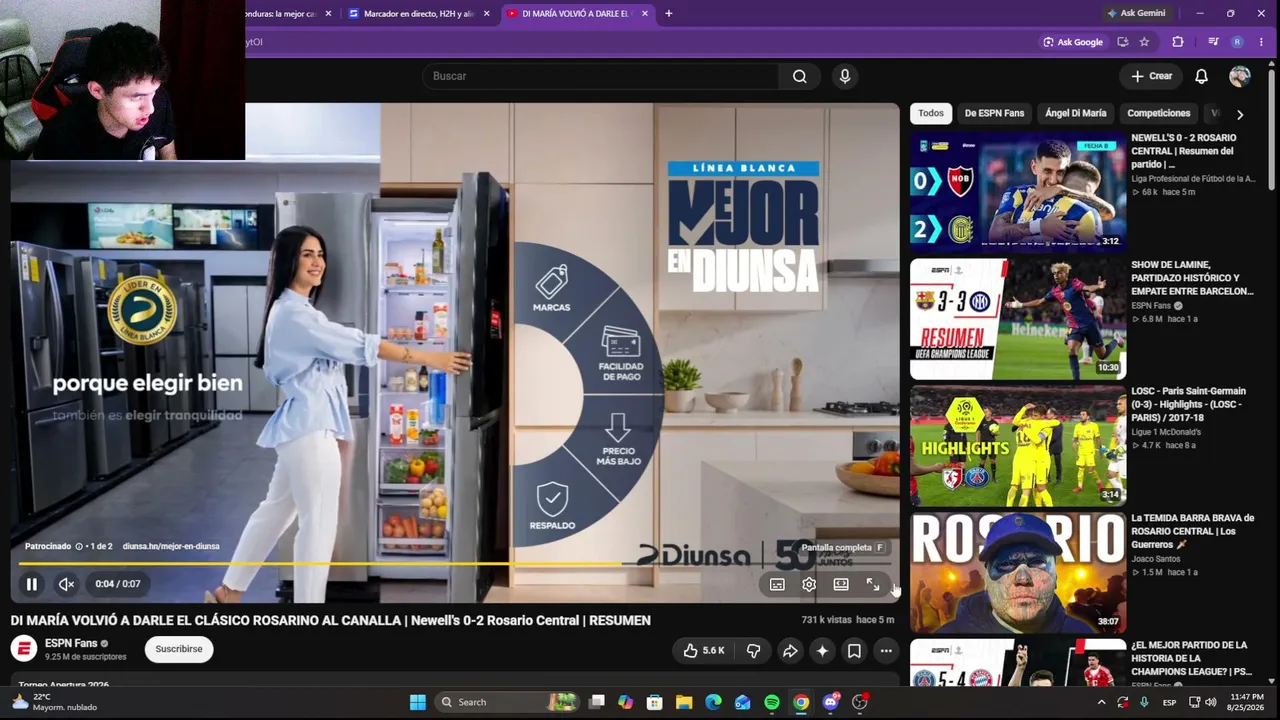Enter fullscreen with the player's fullscreen icon
1280x720 pixels.
(x=873, y=585)
